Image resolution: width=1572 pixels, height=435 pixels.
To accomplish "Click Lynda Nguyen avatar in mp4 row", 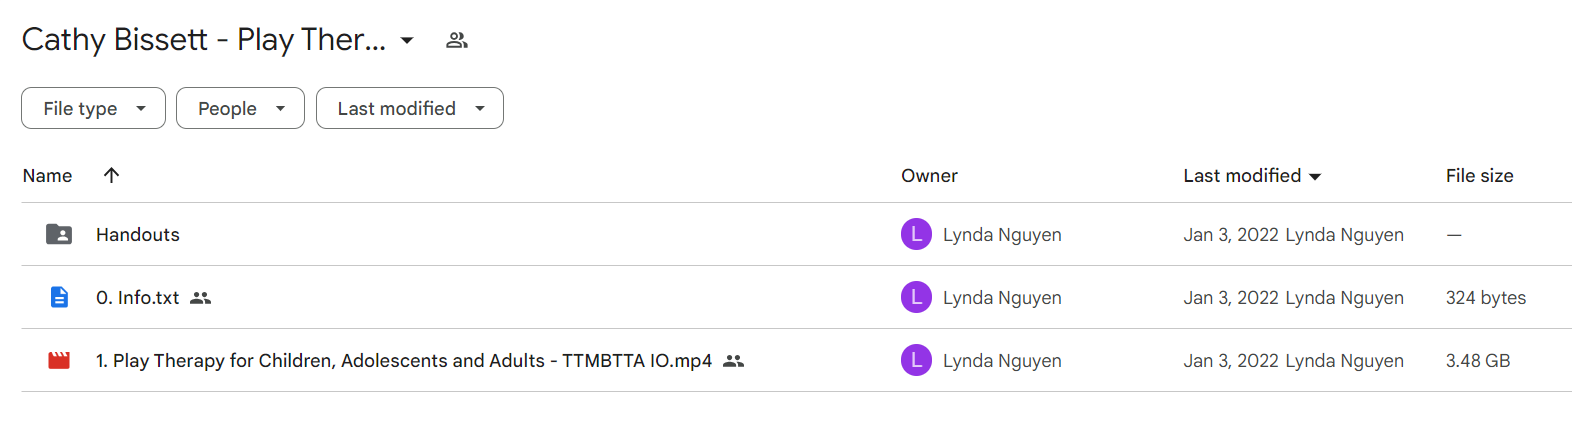I will (x=916, y=360).
